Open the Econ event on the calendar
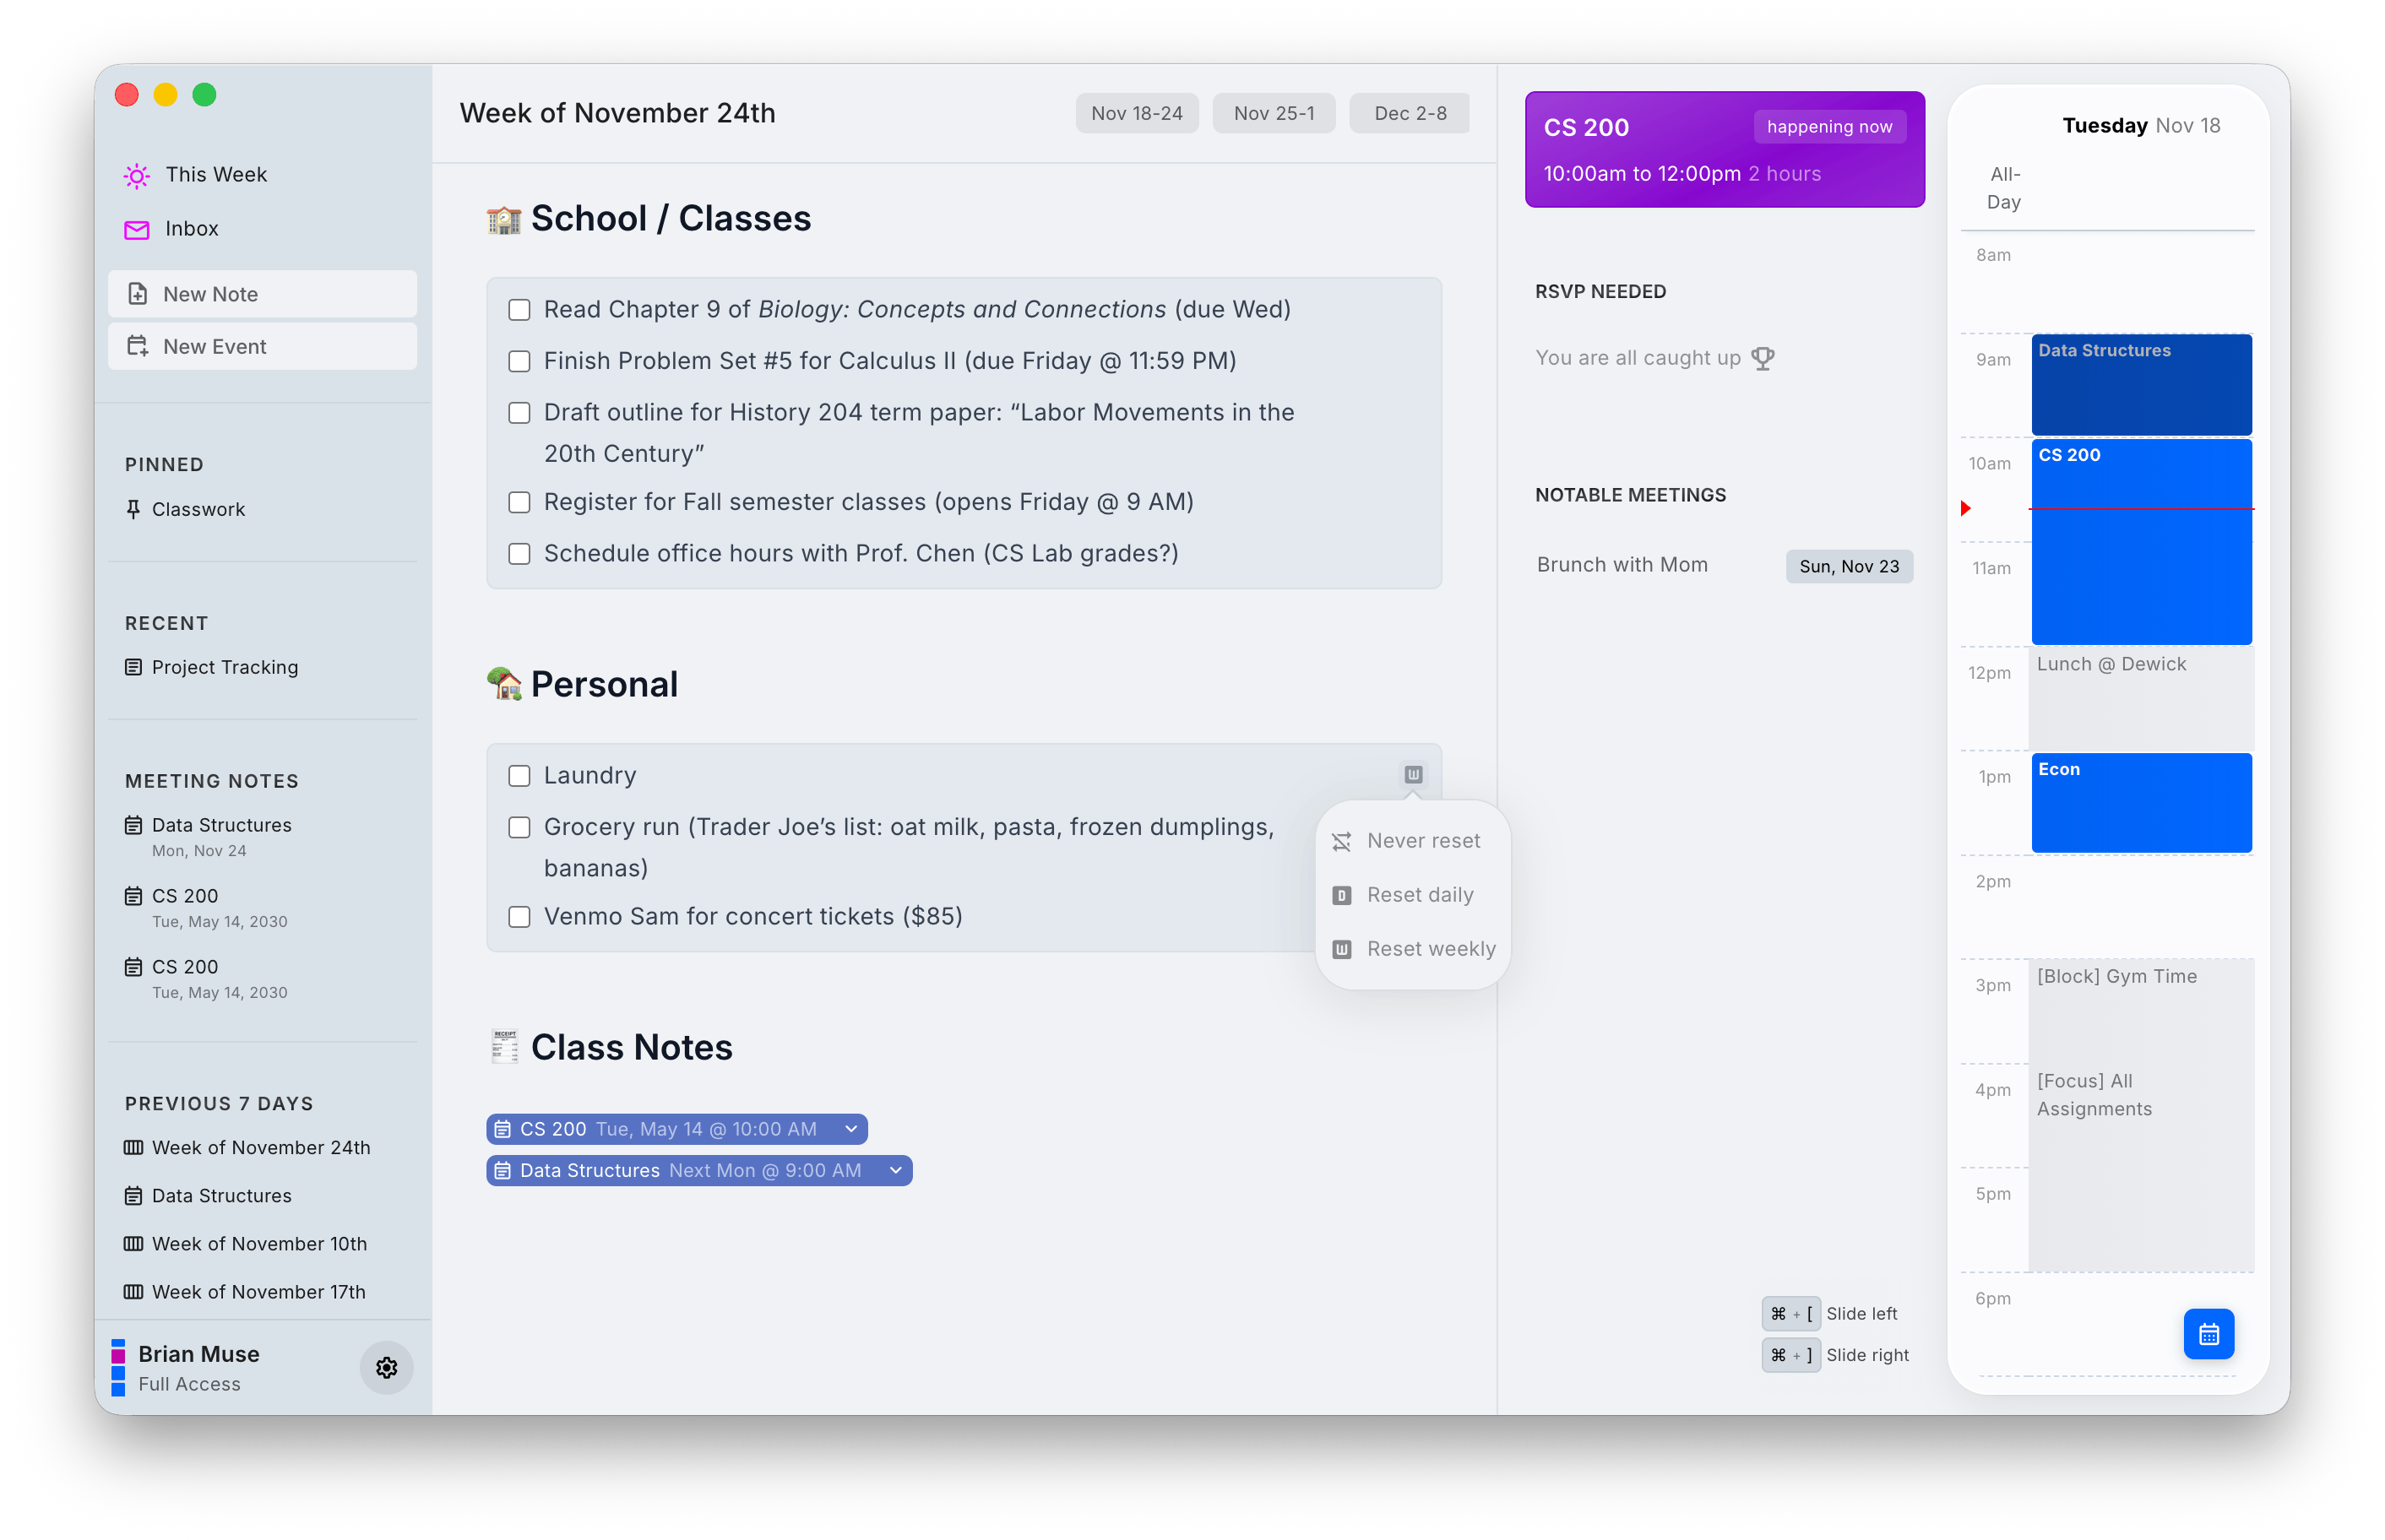This screenshot has height=1540, width=2385. (2140, 803)
